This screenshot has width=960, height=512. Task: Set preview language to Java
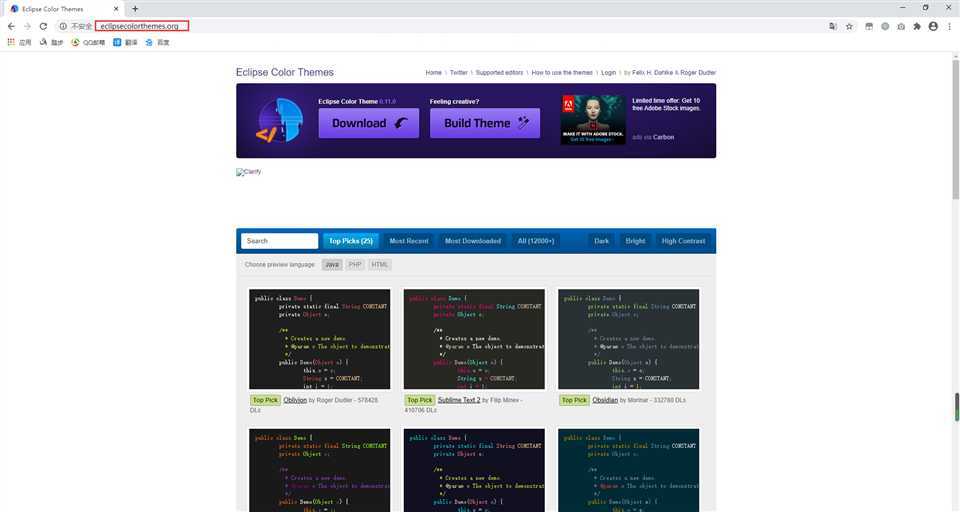tap(332, 265)
